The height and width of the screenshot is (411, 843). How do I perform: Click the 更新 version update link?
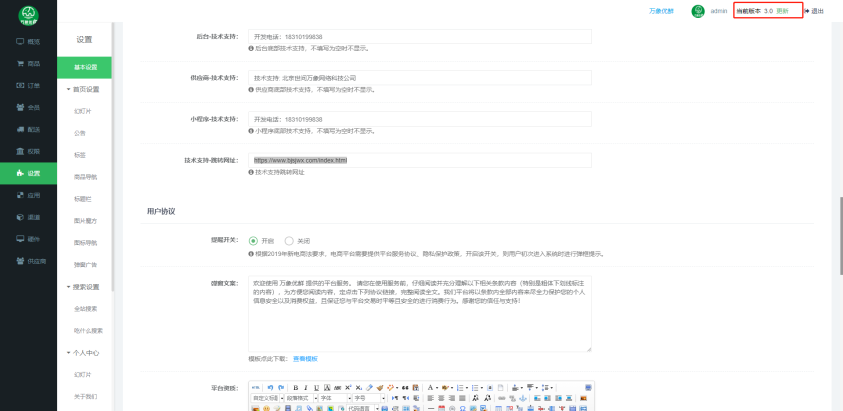[x=782, y=11]
